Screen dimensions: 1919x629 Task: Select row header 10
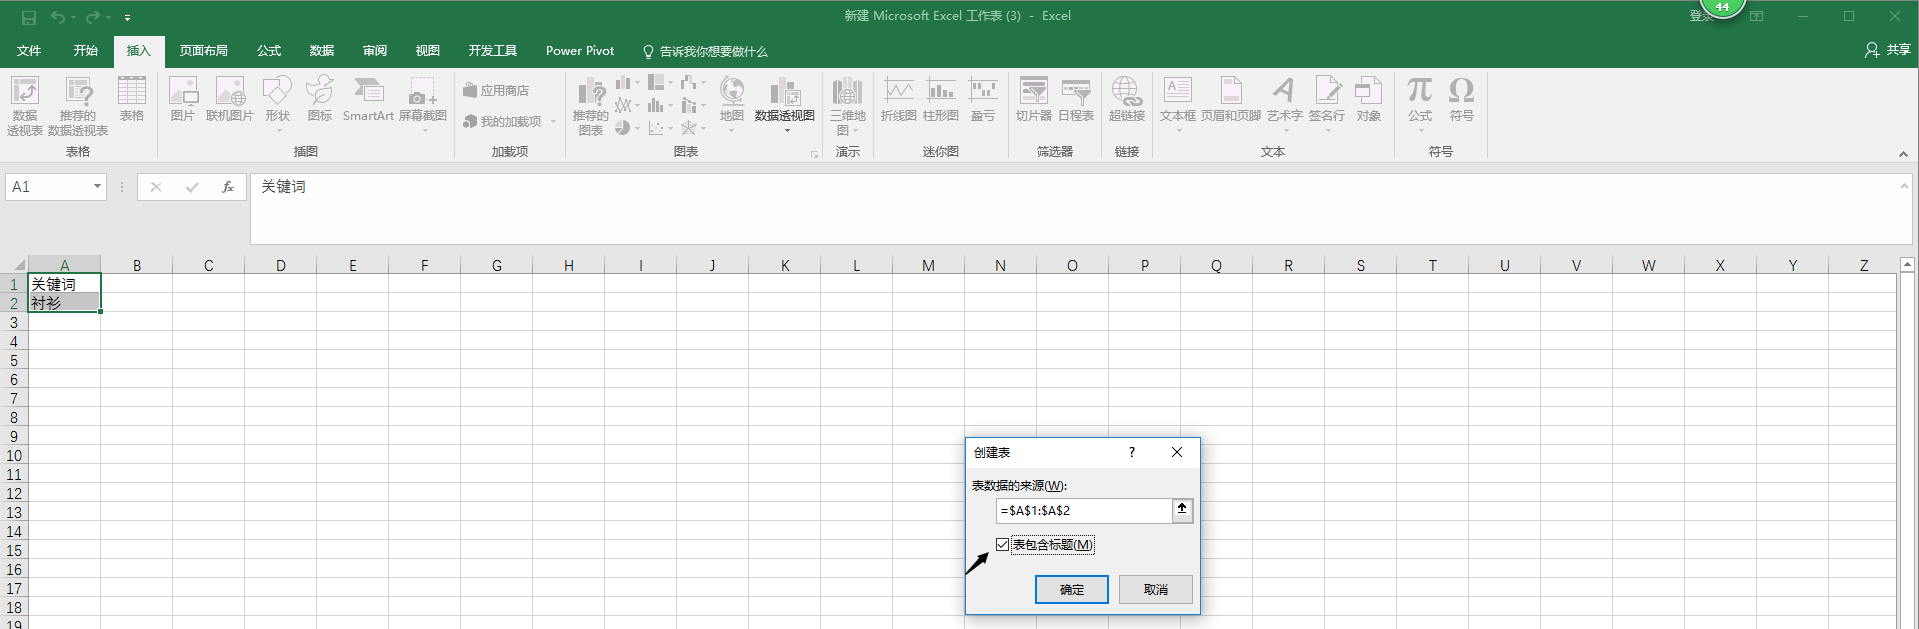[14, 456]
